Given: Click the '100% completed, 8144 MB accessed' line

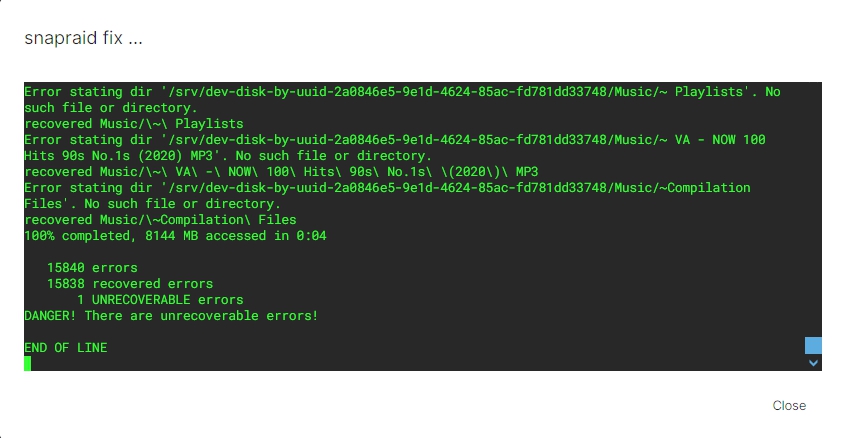Looking at the screenshot, I should [175, 236].
